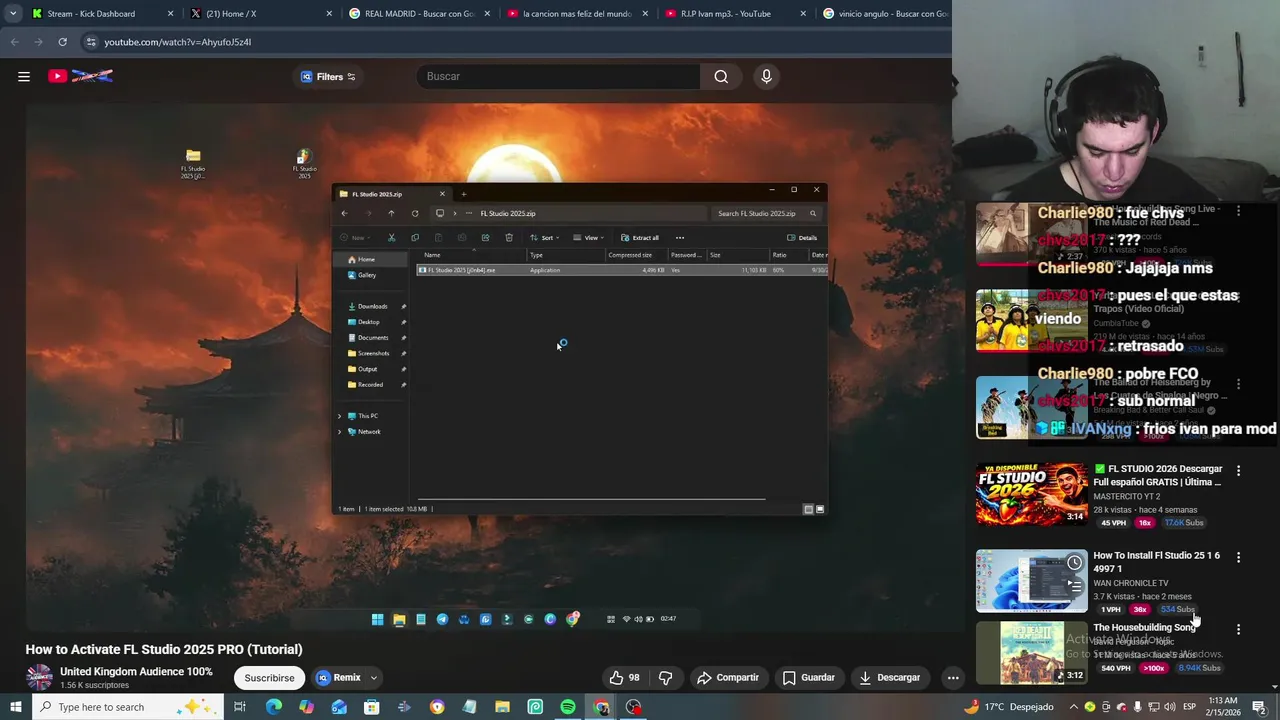Open the View dropdown in the video's explorer
The width and height of the screenshot is (1280, 720).
(x=588, y=238)
